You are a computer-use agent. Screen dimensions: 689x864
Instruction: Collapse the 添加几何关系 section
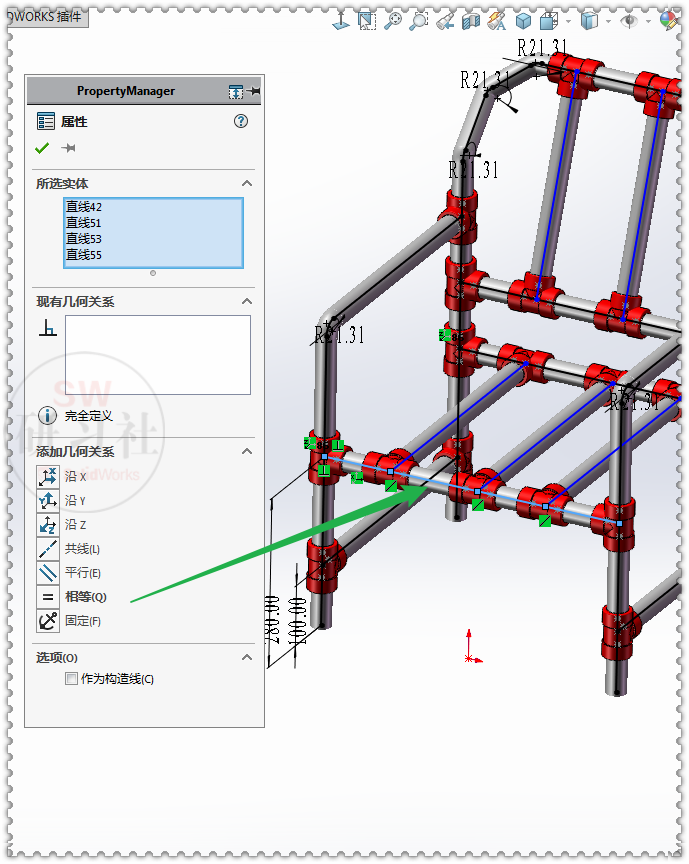pos(247,451)
